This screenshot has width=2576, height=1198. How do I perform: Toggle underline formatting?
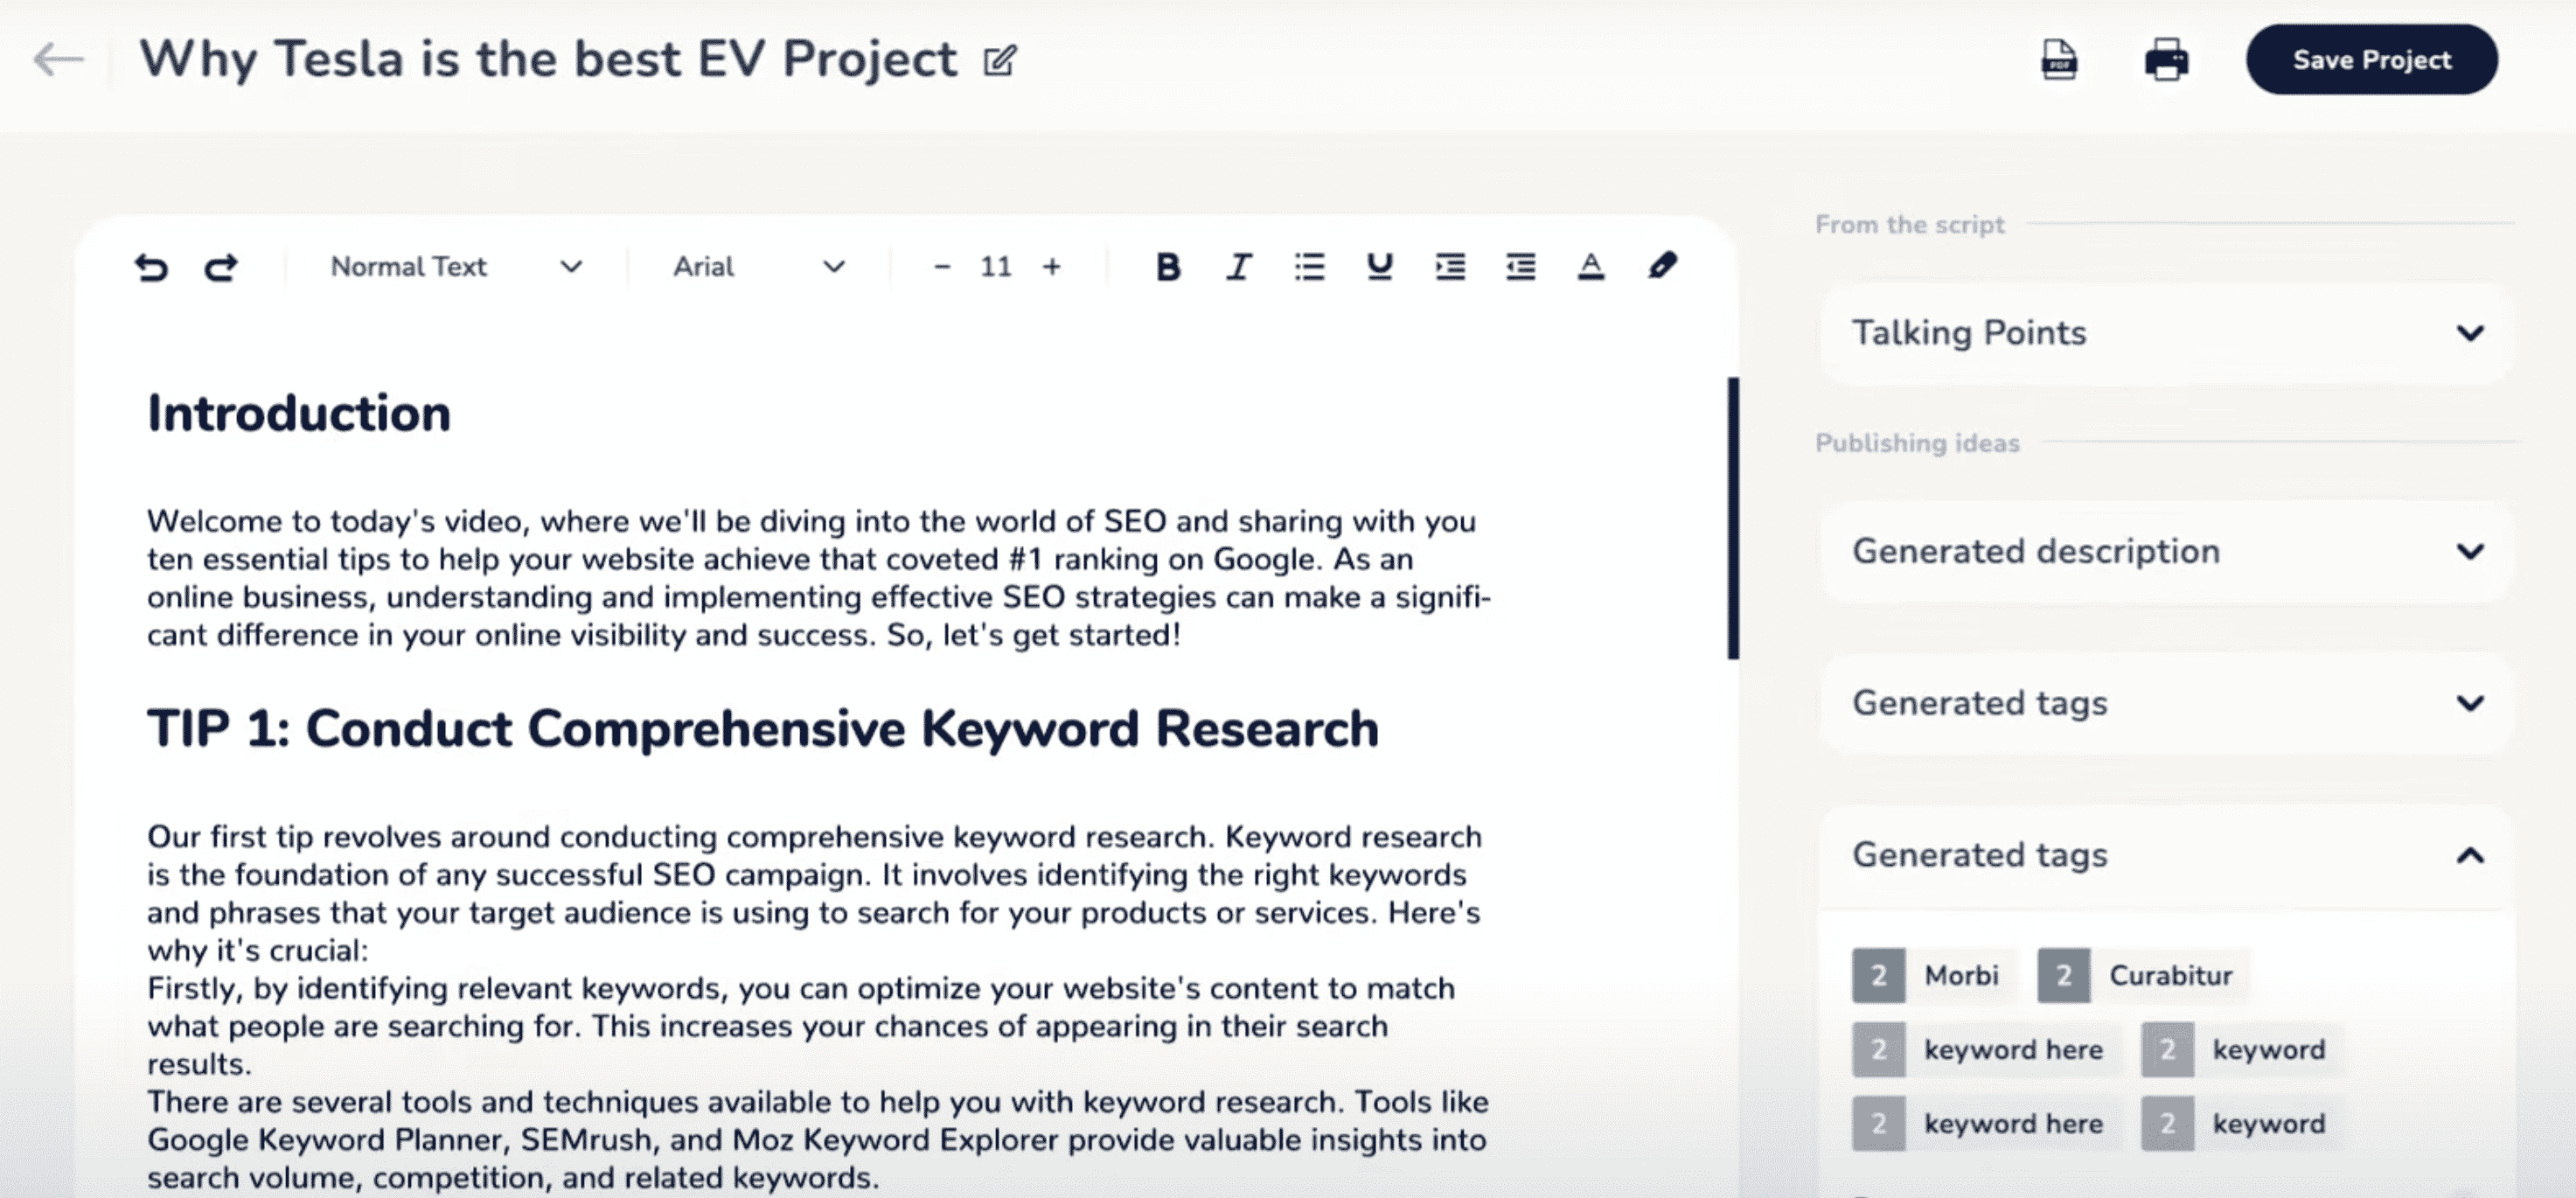pyautogui.click(x=1379, y=267)
